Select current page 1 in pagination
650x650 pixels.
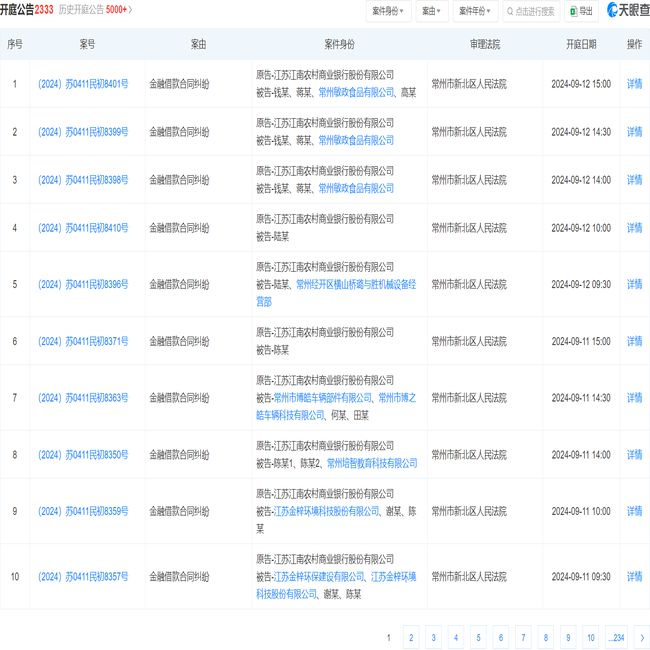[388, 638]
